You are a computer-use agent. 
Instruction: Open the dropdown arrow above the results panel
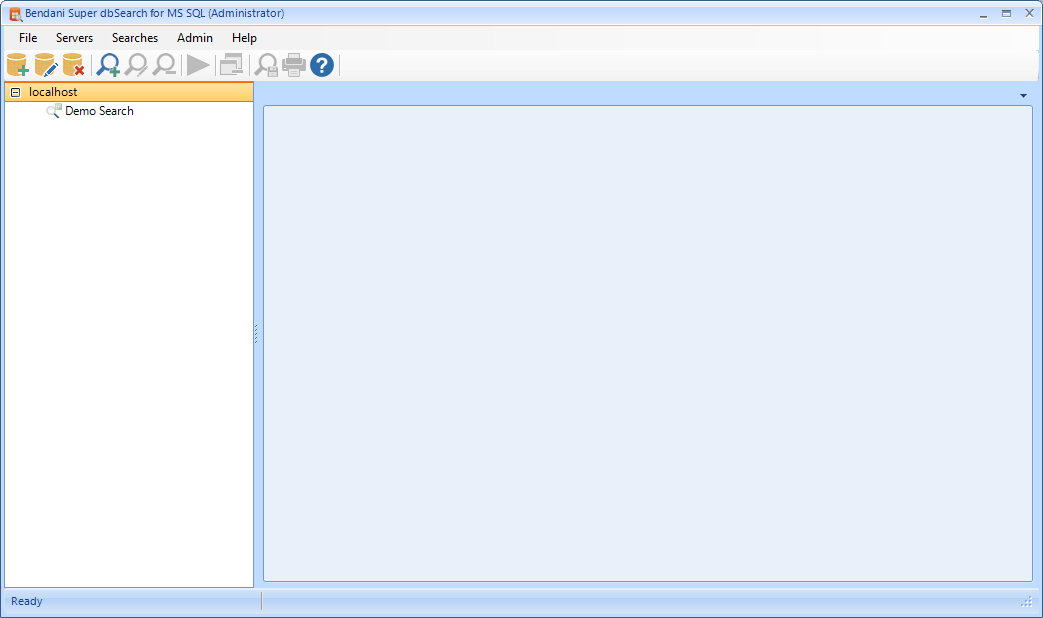[1023, 96]
